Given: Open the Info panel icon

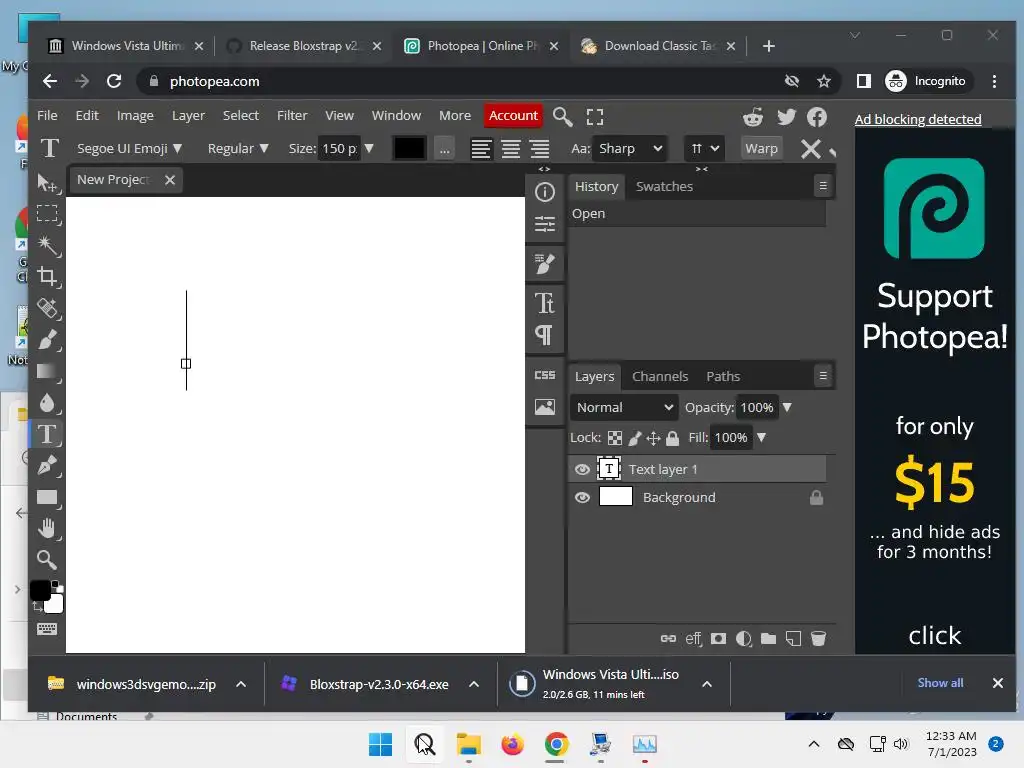Looking at the screenshot, I should [x=545, y=192].
